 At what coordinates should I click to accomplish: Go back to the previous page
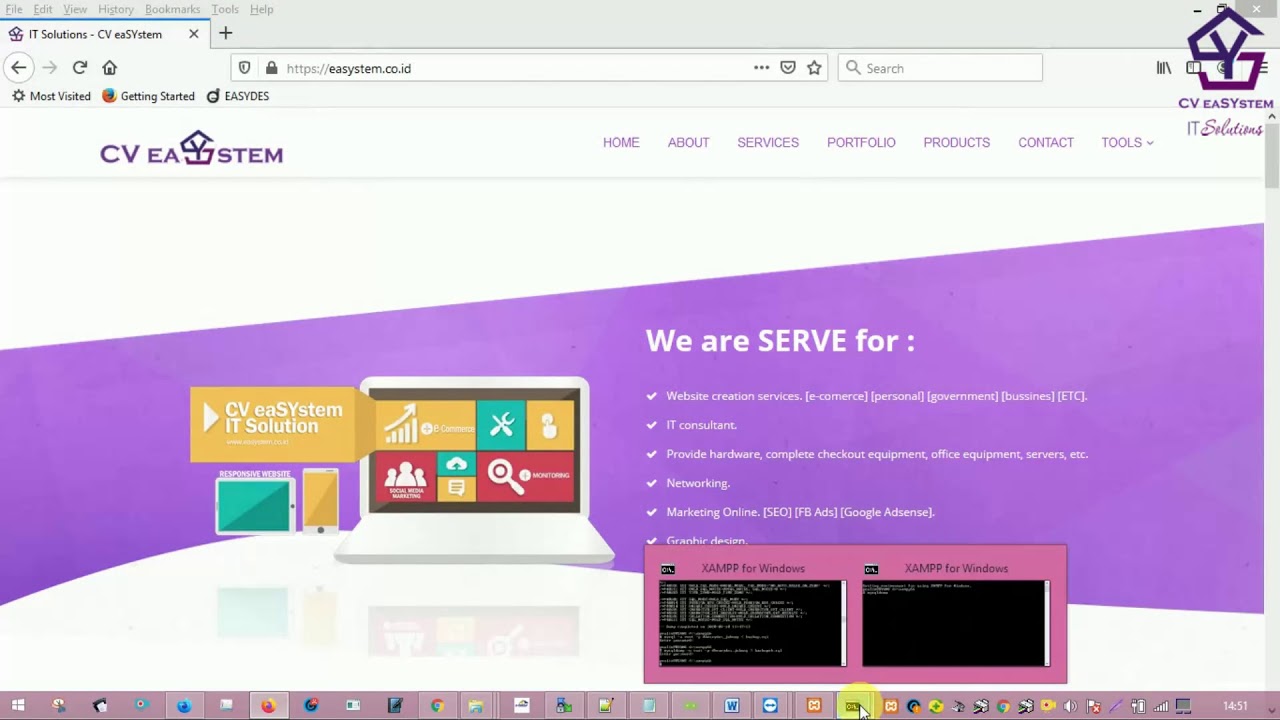18,68
